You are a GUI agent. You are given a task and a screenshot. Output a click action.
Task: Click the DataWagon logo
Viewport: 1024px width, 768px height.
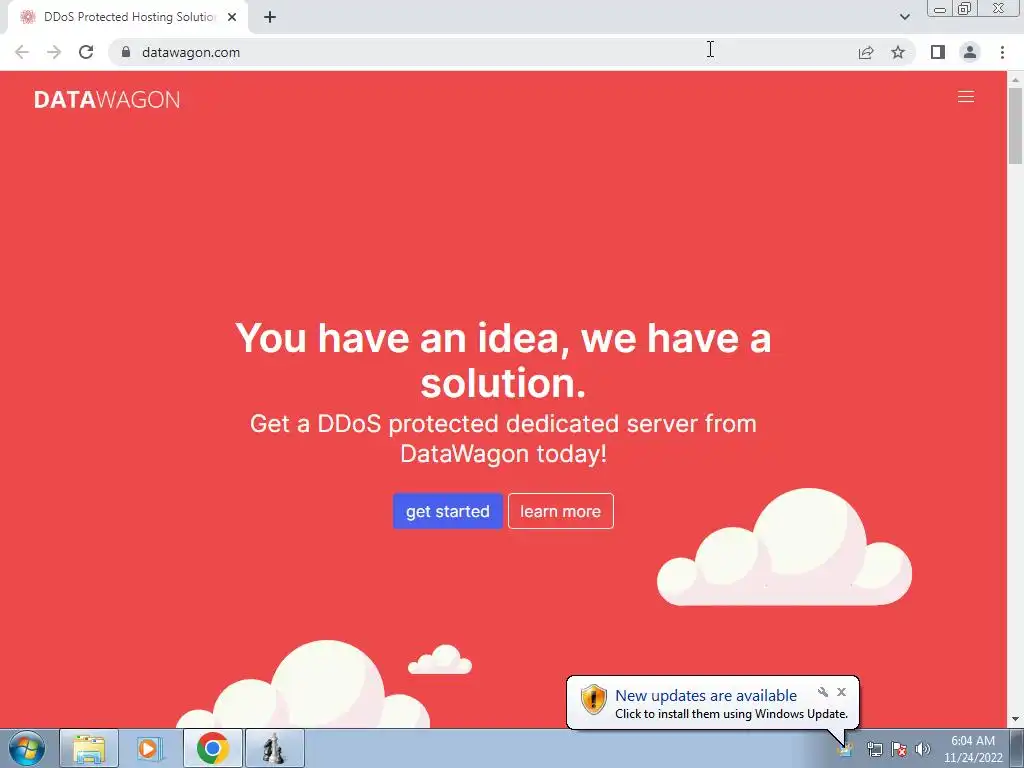coord(107,99)
